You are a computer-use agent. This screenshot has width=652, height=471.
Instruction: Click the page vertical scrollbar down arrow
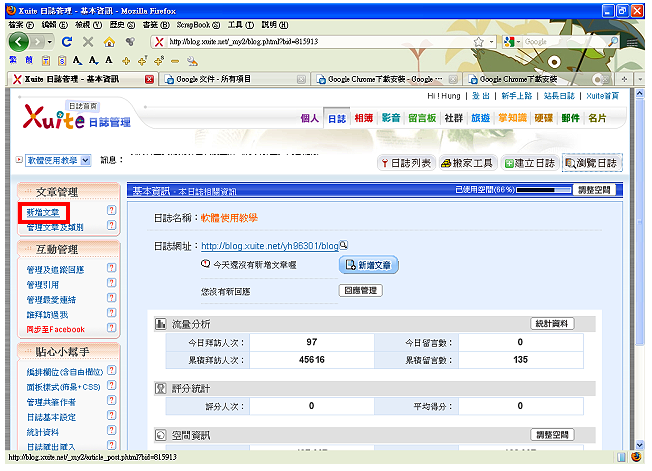(640, 445)
